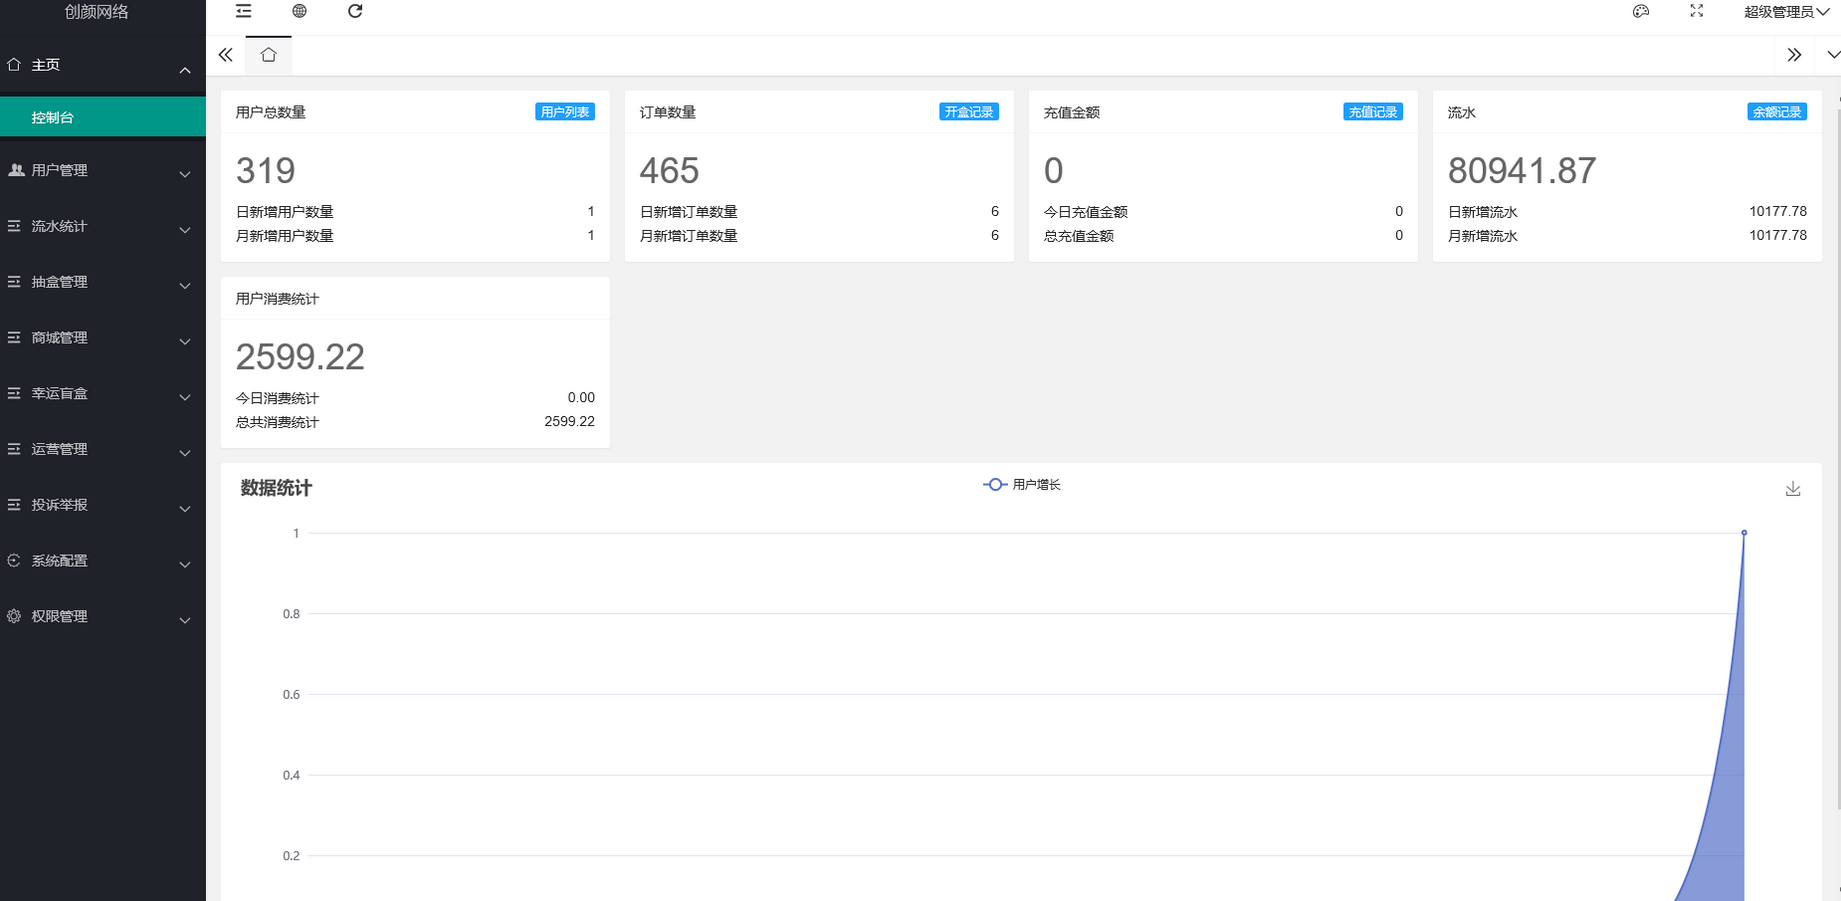Enter fullscreen mode with the expand icon
The height and width of the screenshot is (901, 1841).
pos(1697,11)
